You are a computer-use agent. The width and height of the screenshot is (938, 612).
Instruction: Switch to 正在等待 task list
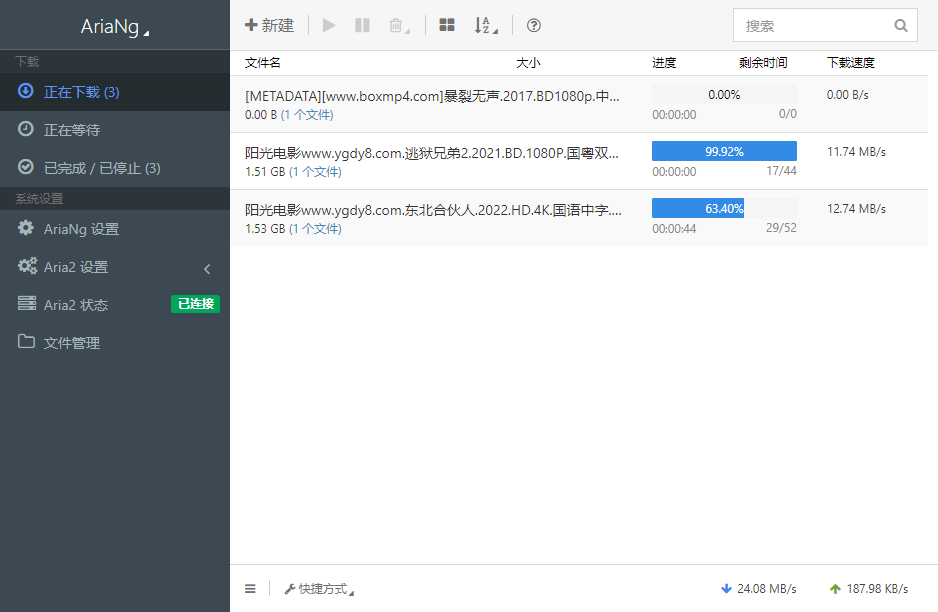click(74, 129)
